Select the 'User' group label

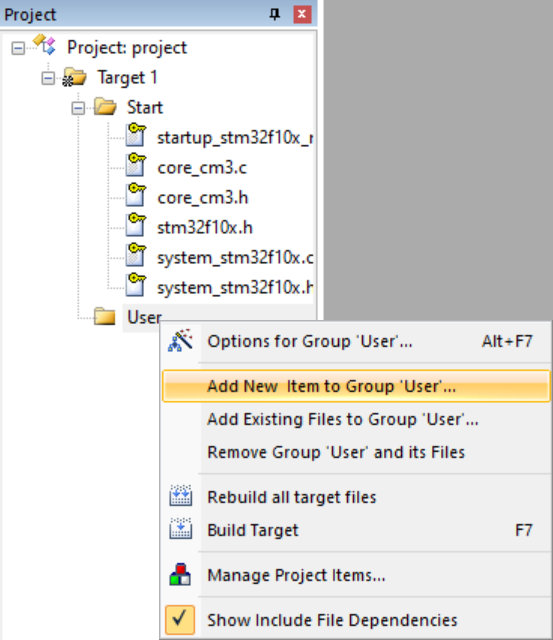tap(144, 317)
